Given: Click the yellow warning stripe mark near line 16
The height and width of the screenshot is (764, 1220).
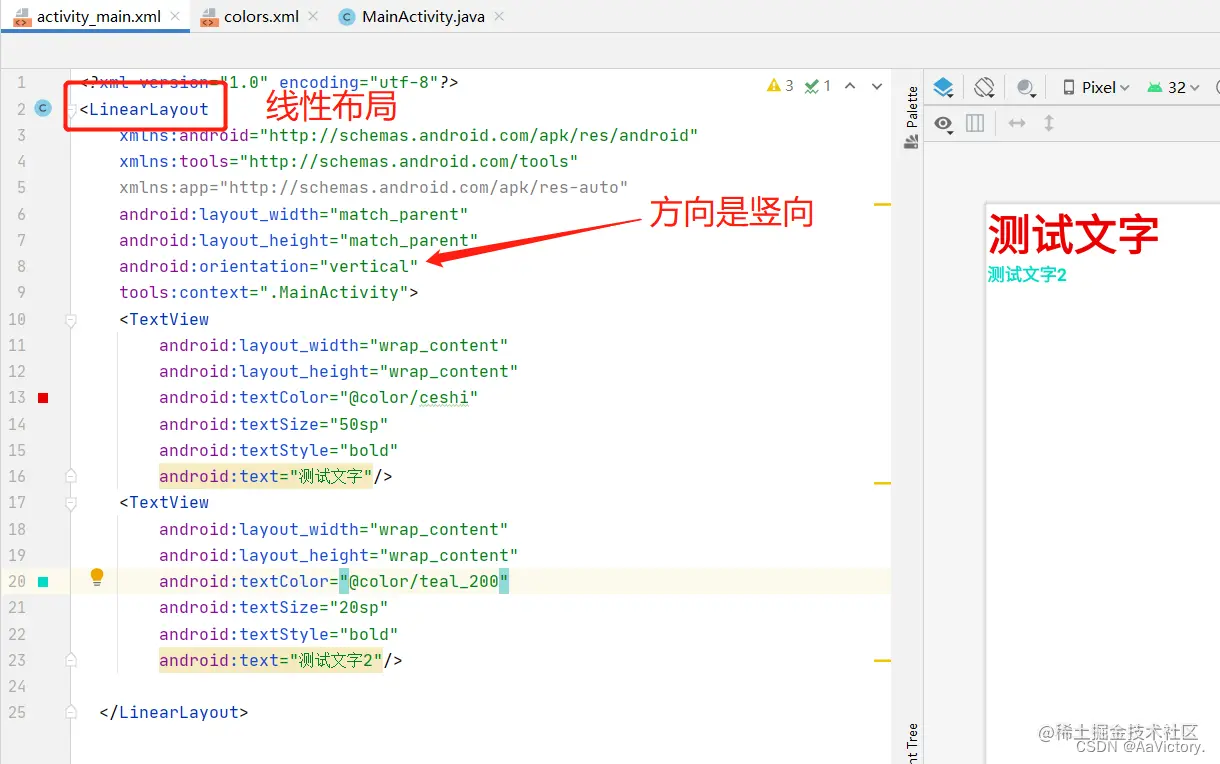Looking at the screenshot, I should click(x=882, y=483).
